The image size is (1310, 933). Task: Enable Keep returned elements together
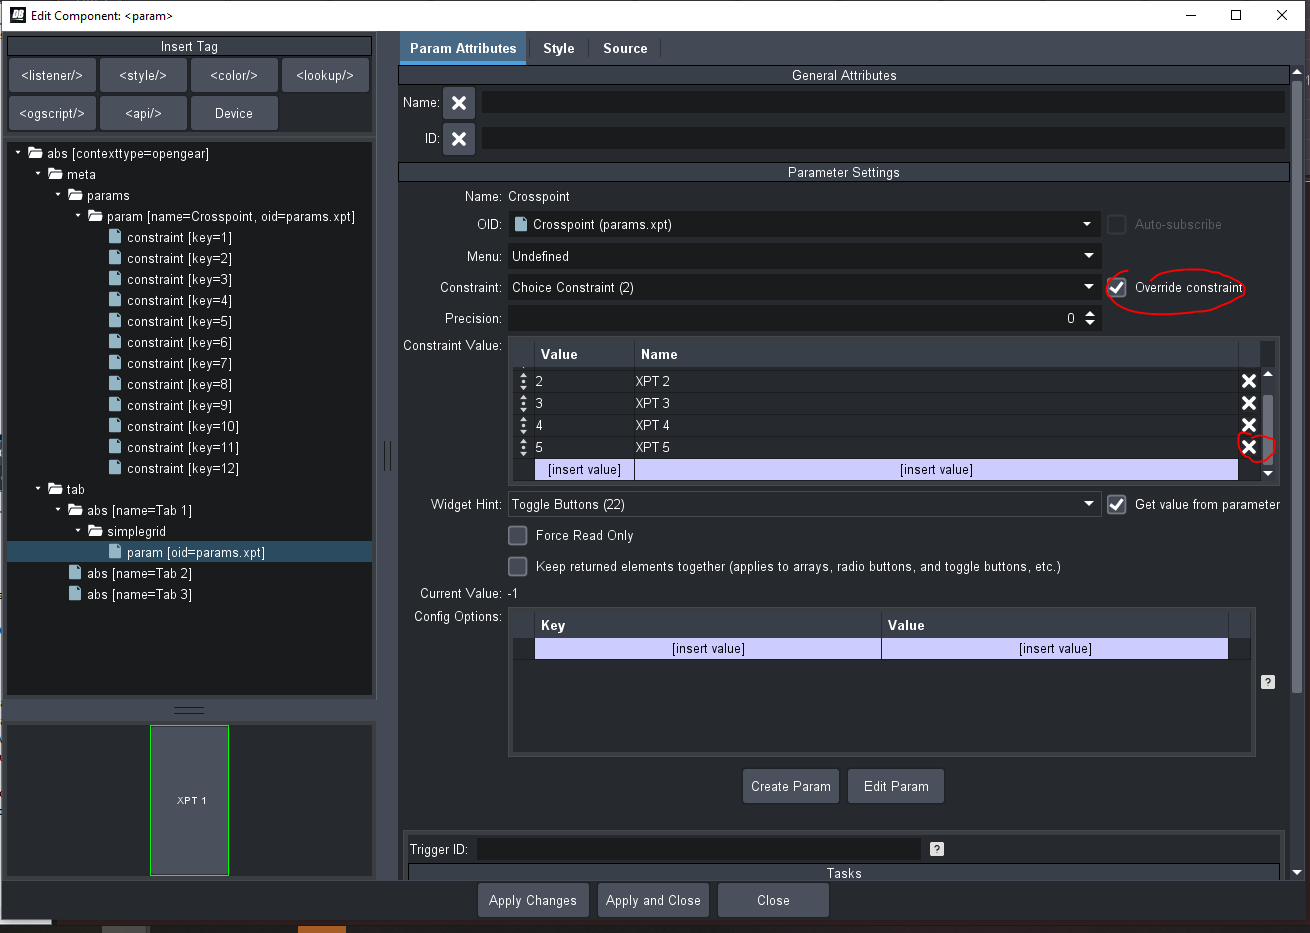(518, 566)
